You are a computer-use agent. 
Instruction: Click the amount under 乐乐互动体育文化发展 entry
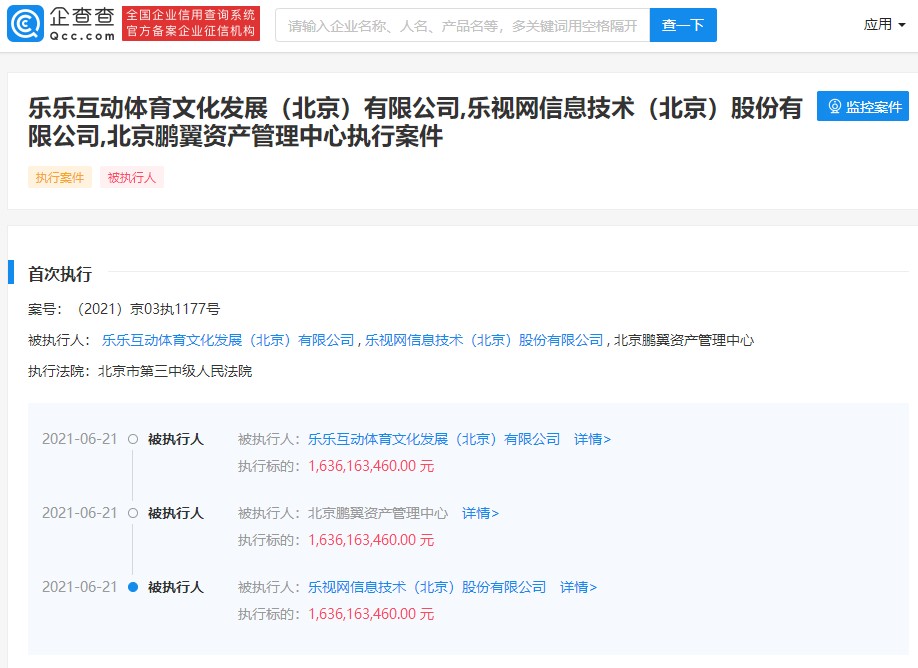[x=371, y=466]
